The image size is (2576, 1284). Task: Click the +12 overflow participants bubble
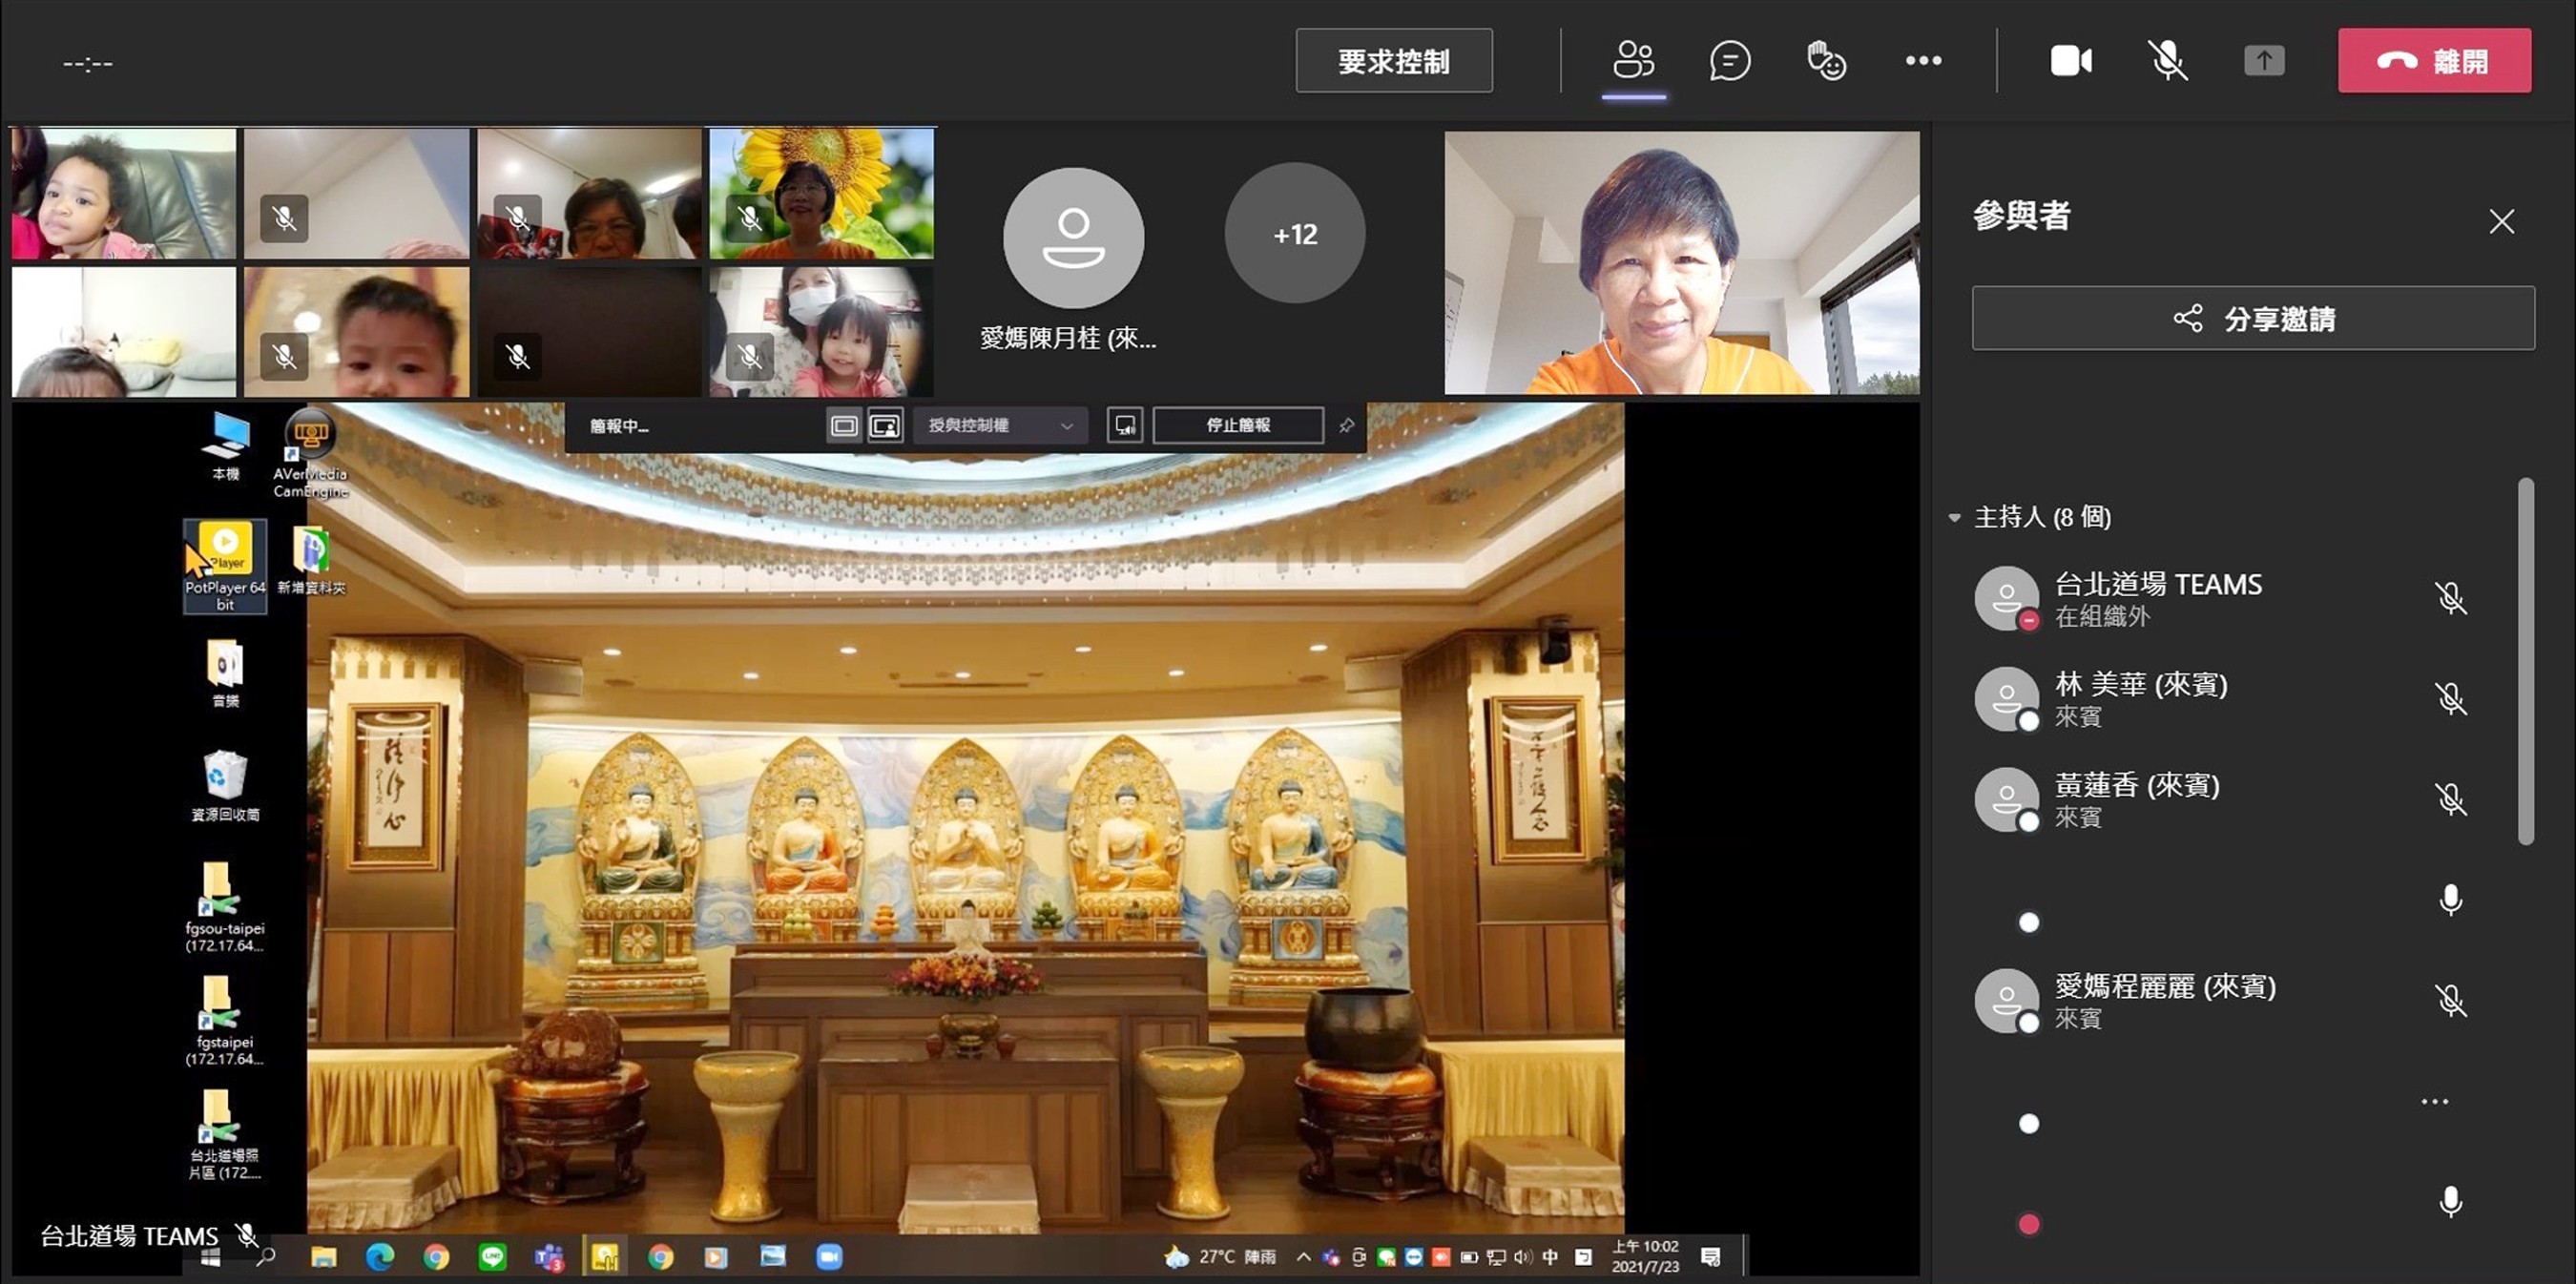point(1294,234)
